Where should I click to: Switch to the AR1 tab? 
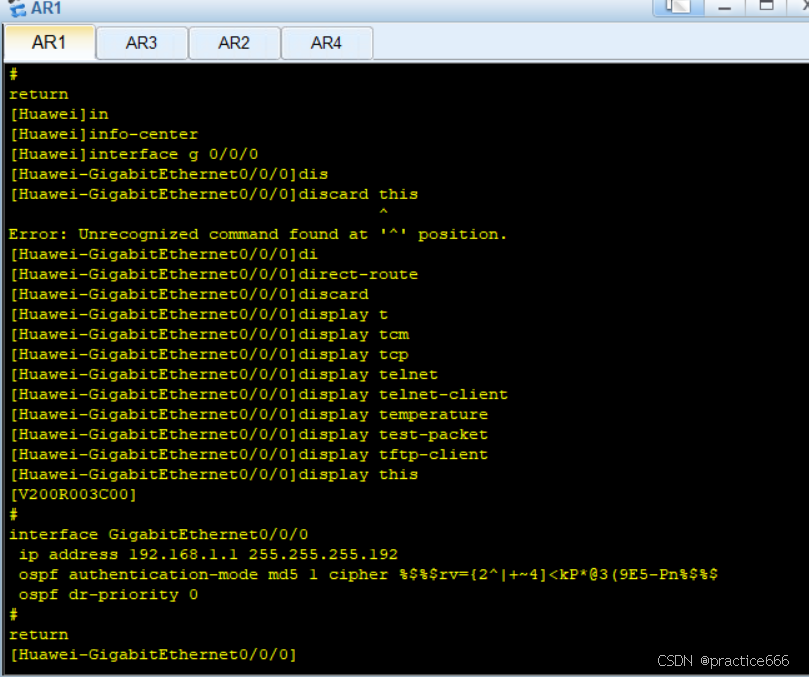point(49,42)
